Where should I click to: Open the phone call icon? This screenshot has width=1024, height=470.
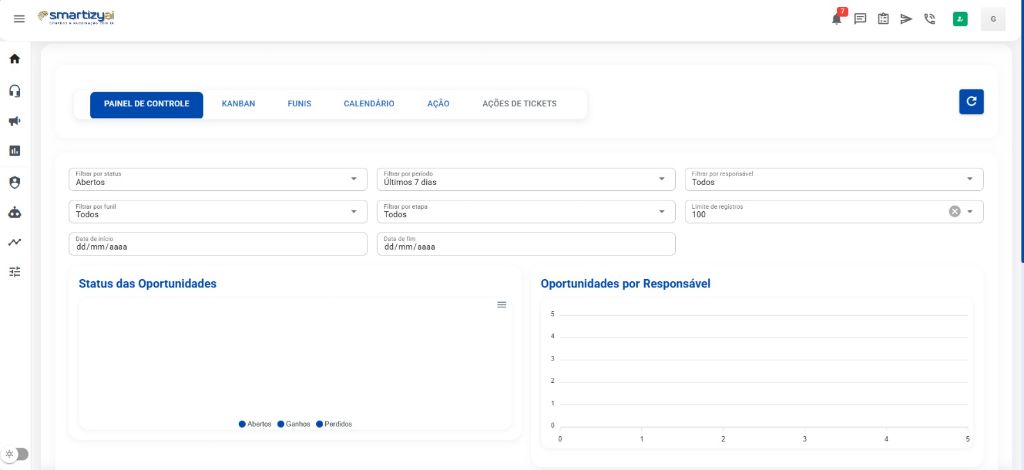[x=929, y=19]
